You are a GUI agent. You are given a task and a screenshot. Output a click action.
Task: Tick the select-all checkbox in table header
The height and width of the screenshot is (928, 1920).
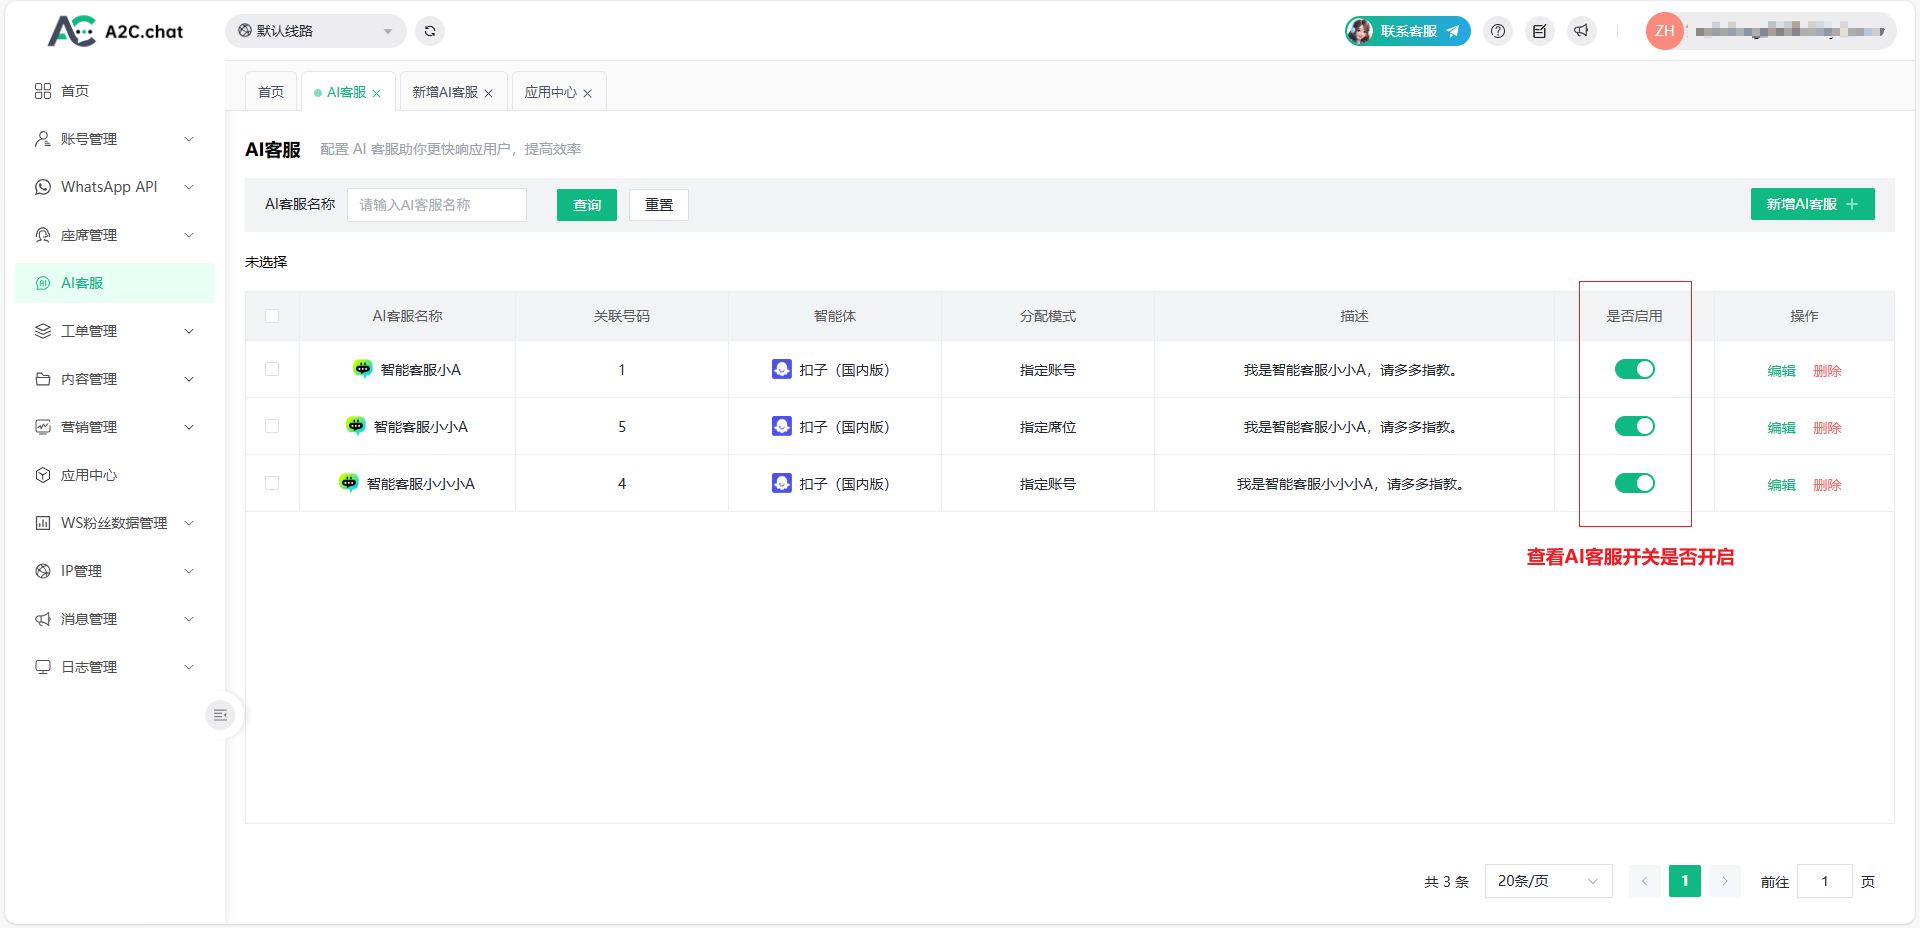pos(272,316)
